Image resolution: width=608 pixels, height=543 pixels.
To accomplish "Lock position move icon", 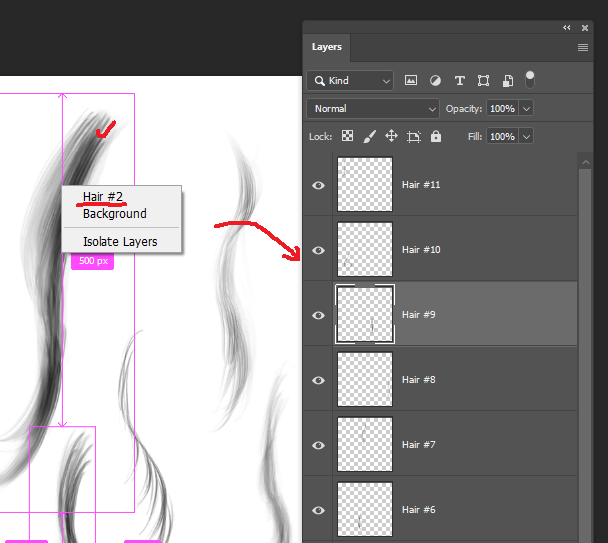I will (x=391, y=136).
